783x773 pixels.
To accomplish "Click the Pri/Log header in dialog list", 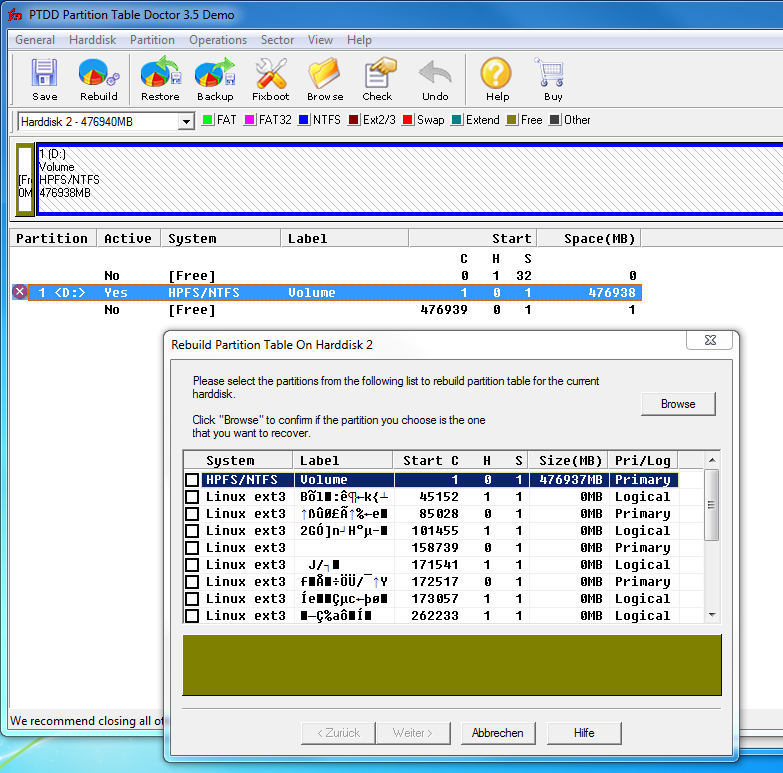I will (x=643, y=460).
